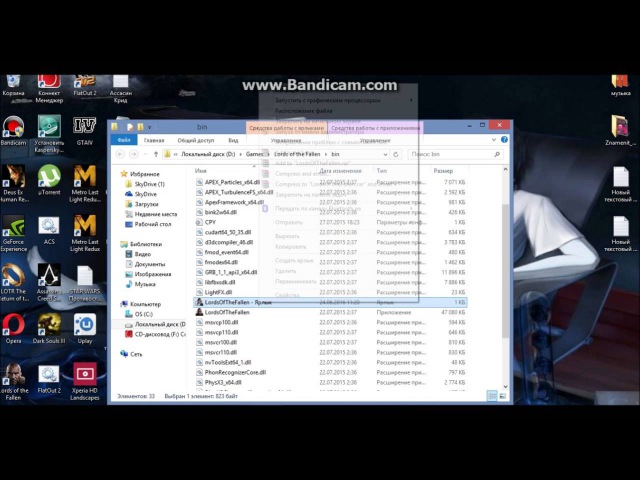Click the Lords of the Fallen breadcrumb
640x480 pixels.
click(x=297, y=154)
